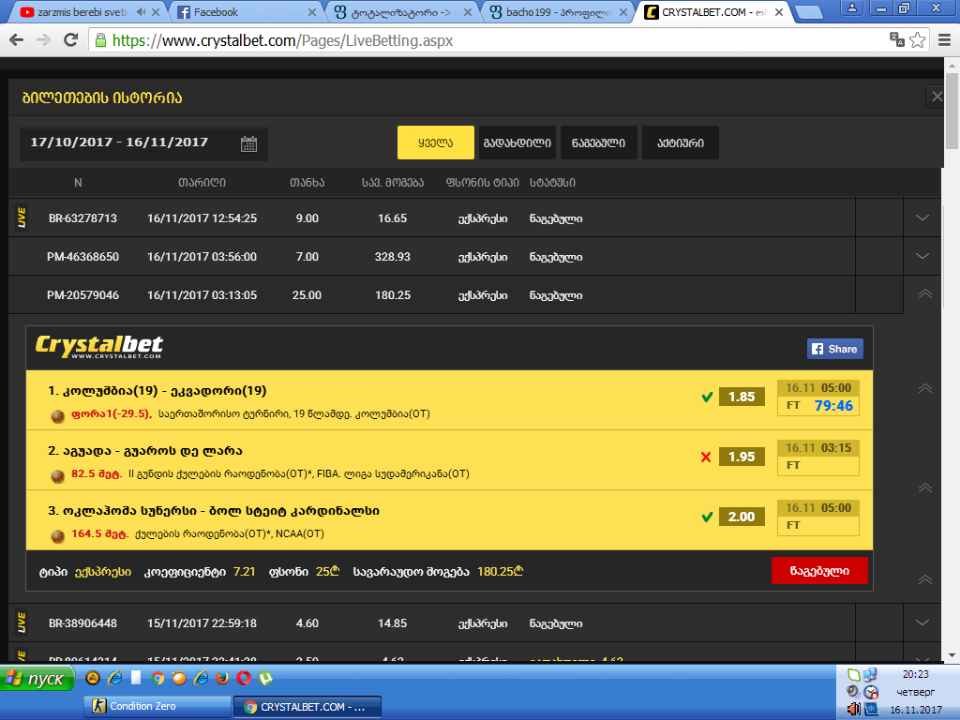Expand ticket PM-46368650 details
The width and height of the screenshot is (960, 720).
(922, 256)
